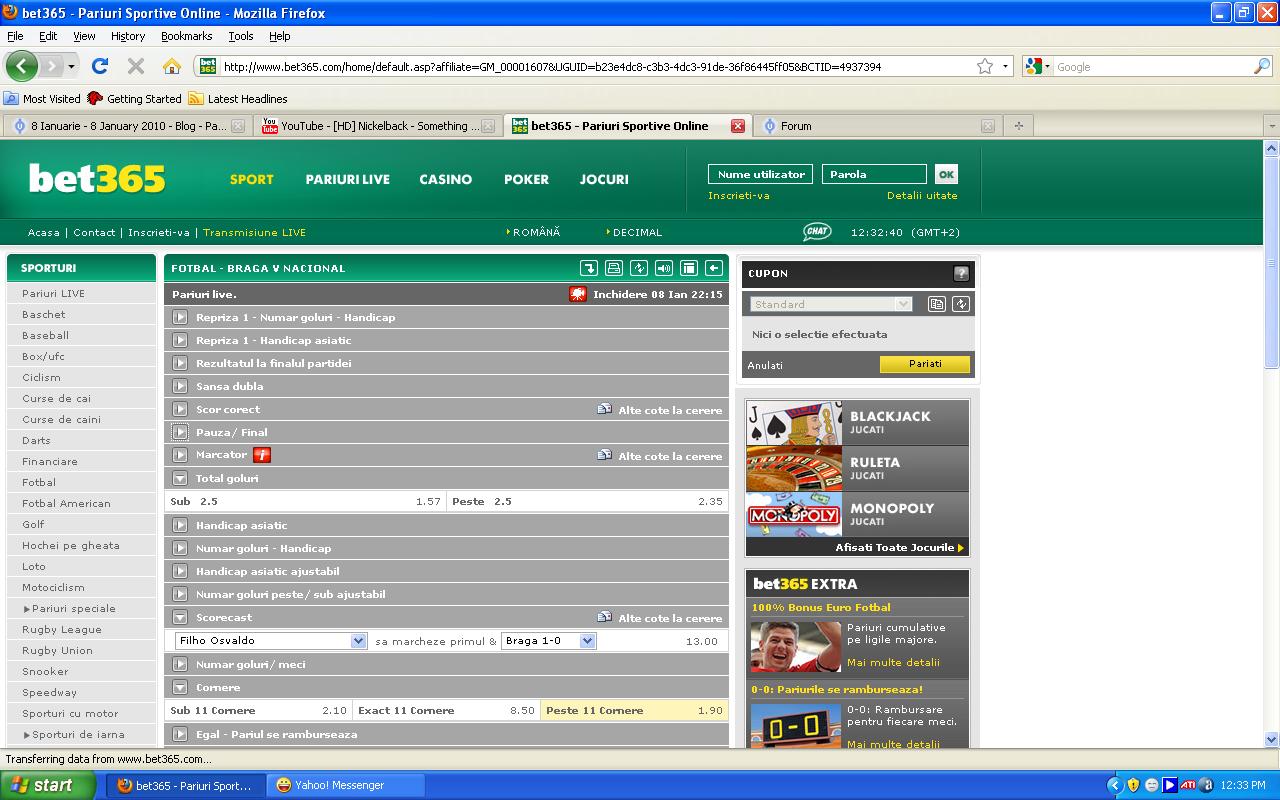Expand Rezultatul la finalul partidei
Viewport: 1280px width, 800px height.
(x=180, y=363)
